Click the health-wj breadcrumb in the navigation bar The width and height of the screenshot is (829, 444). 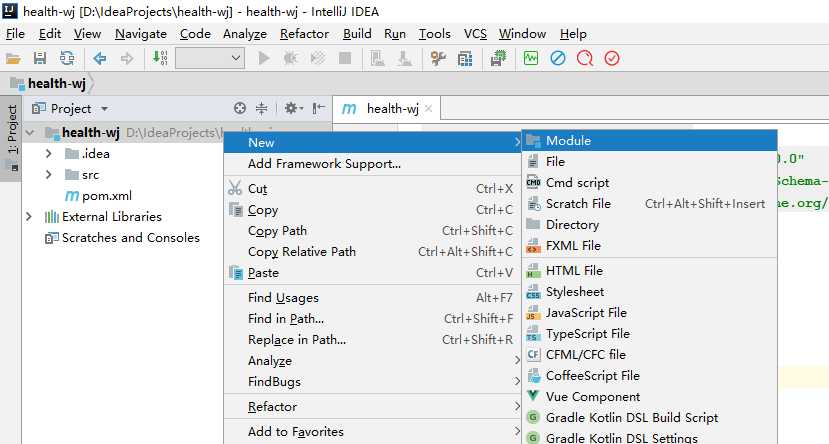tap(50, 84)
